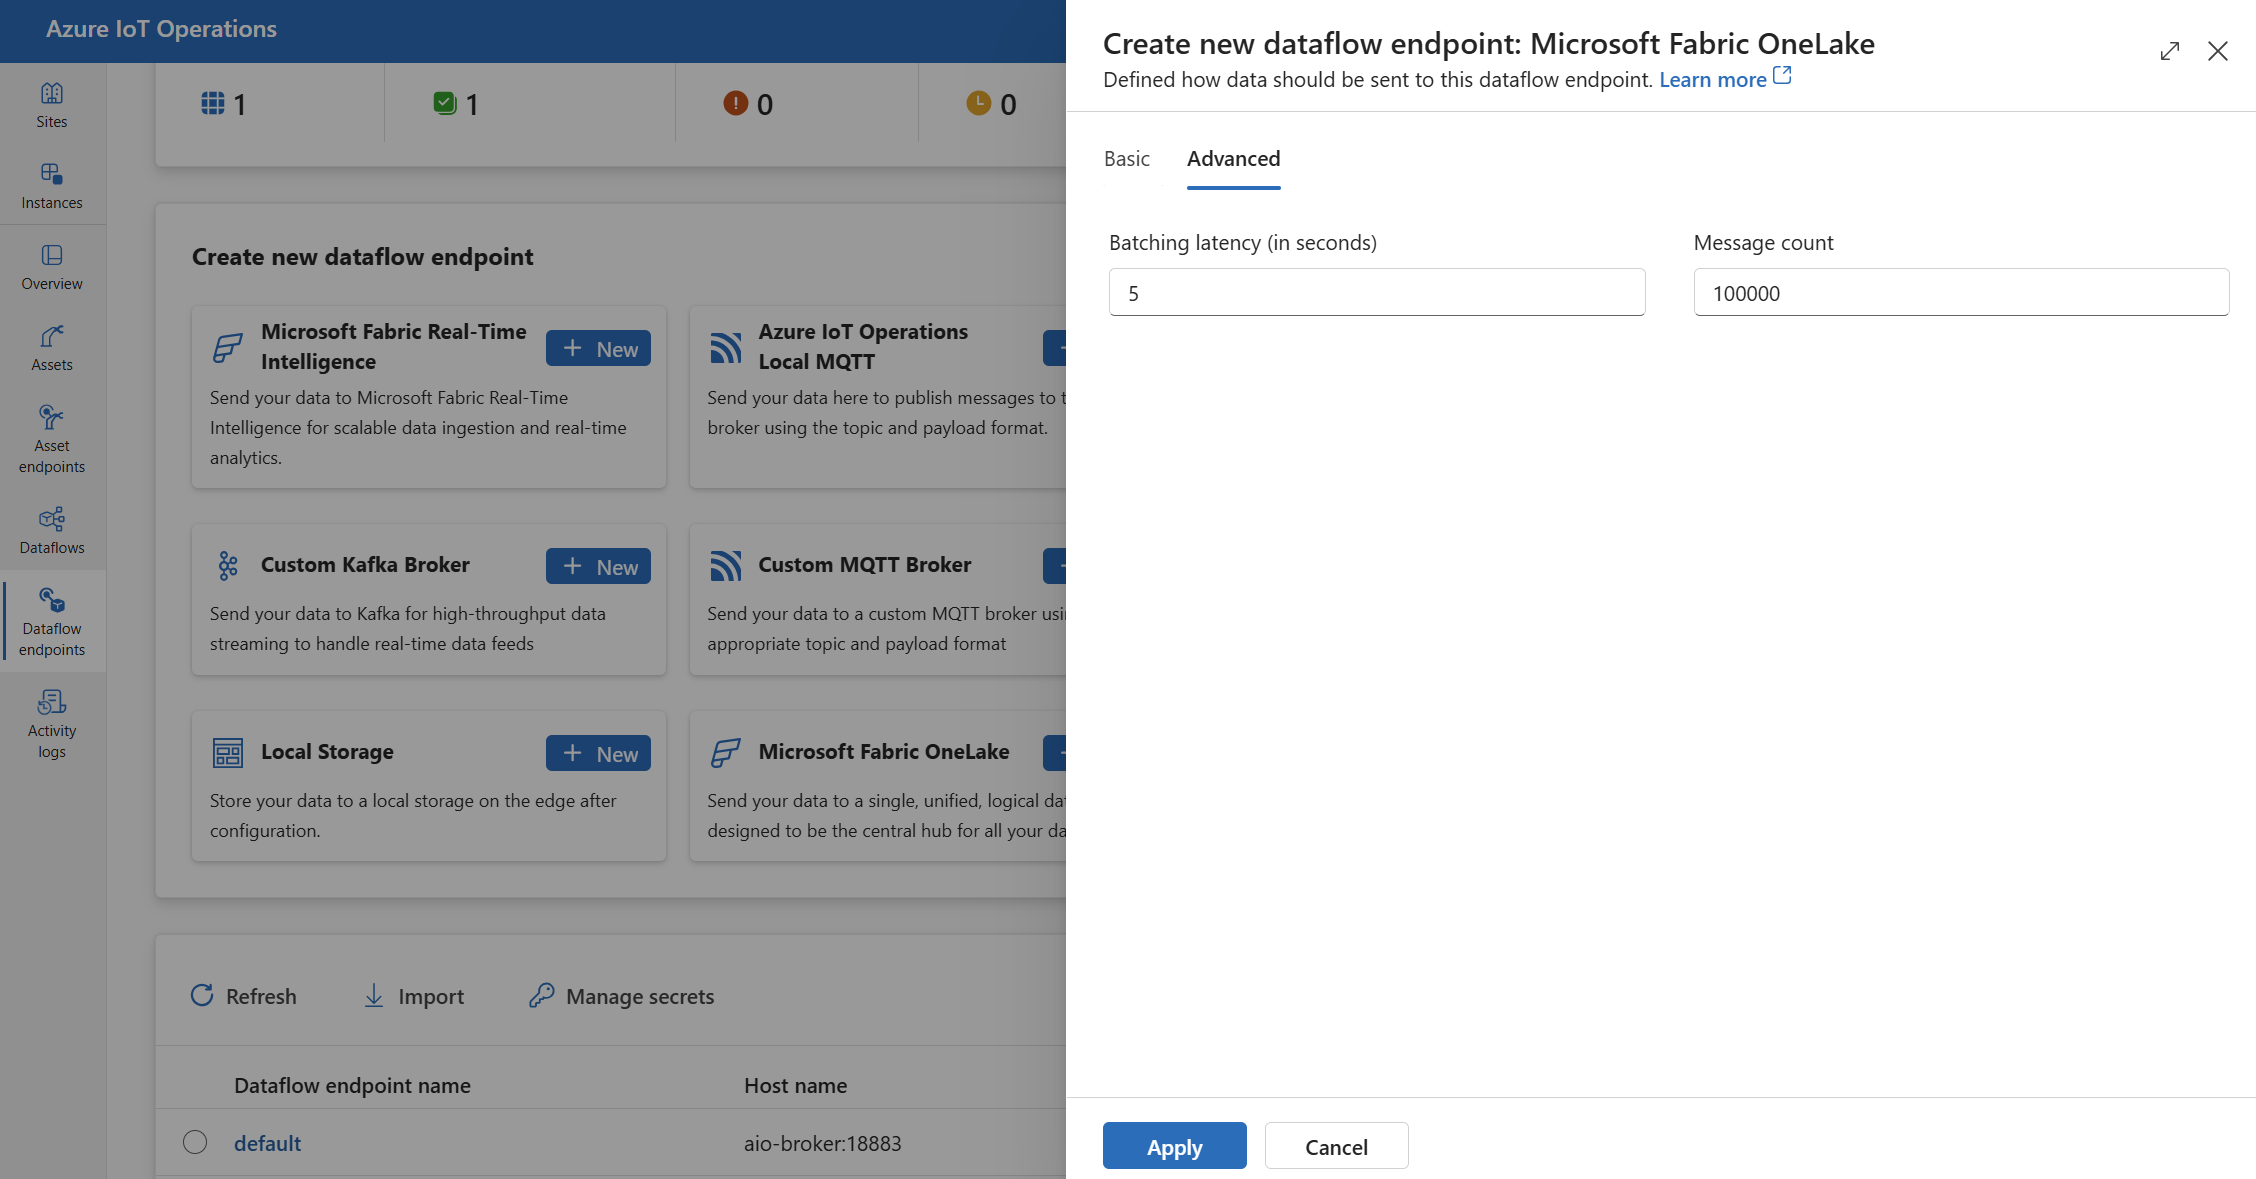
Task: Select the default radio button
Action: [192, 1143]
